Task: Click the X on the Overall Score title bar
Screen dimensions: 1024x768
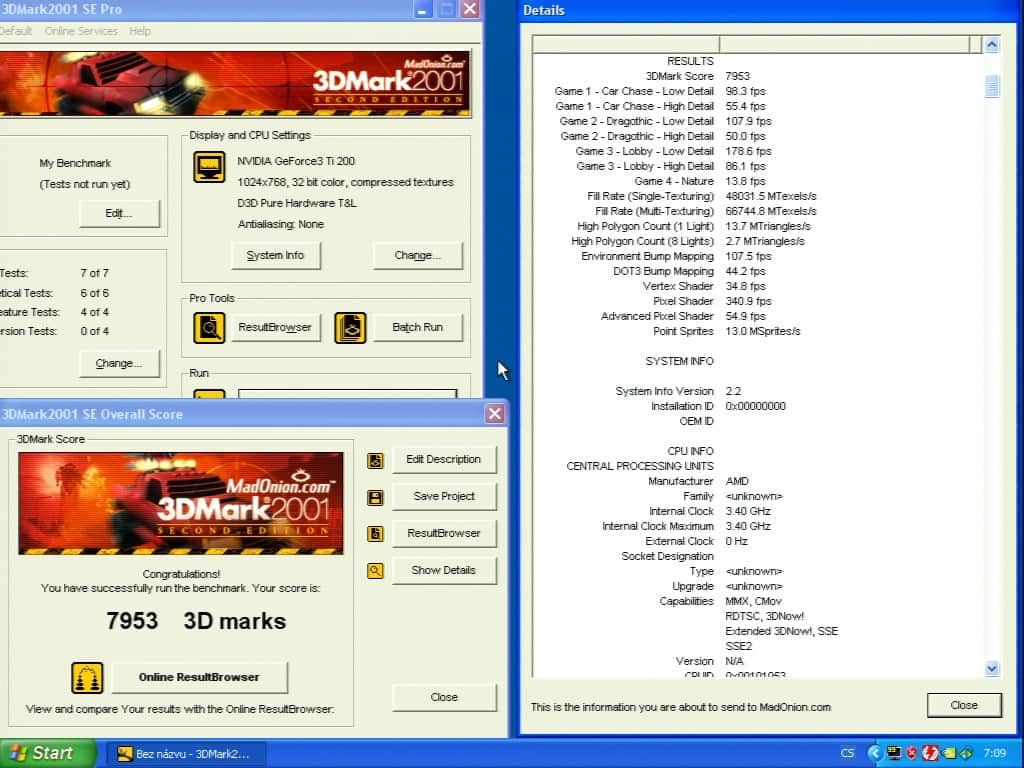Action: pos(495,413)
